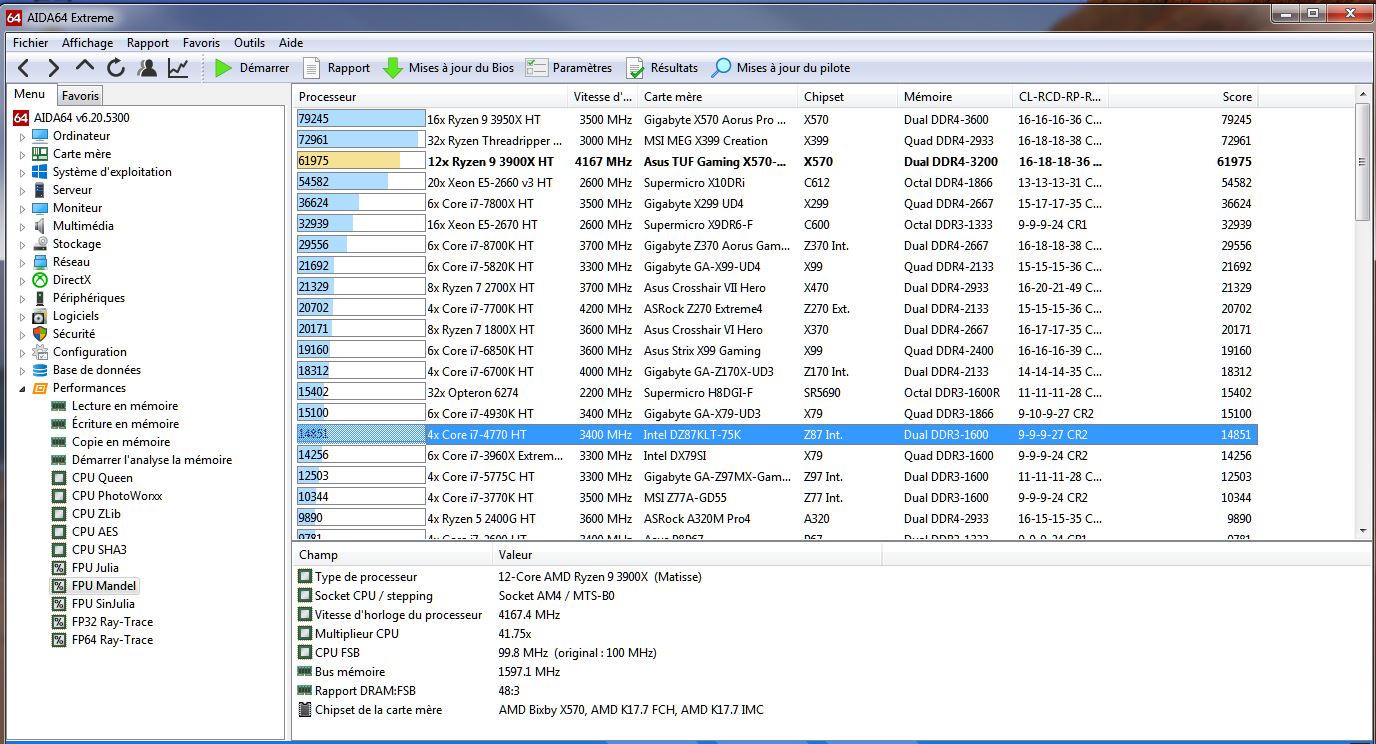Click the back navigation arrow in toolbar
This screenshot has height=744, width=1376.
coord(24,68)
